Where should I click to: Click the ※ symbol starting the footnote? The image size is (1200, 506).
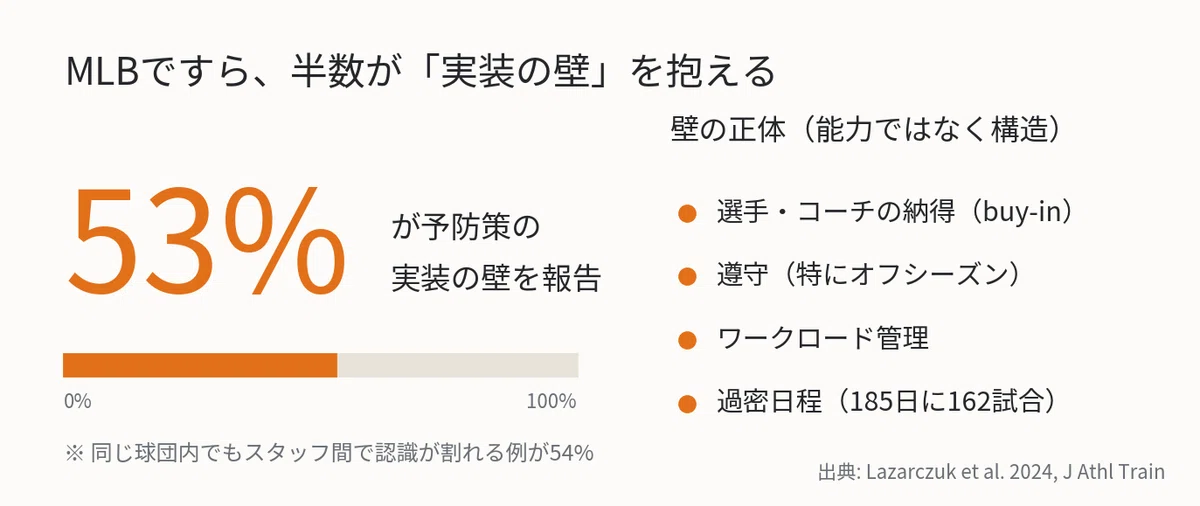pos(74,453)
